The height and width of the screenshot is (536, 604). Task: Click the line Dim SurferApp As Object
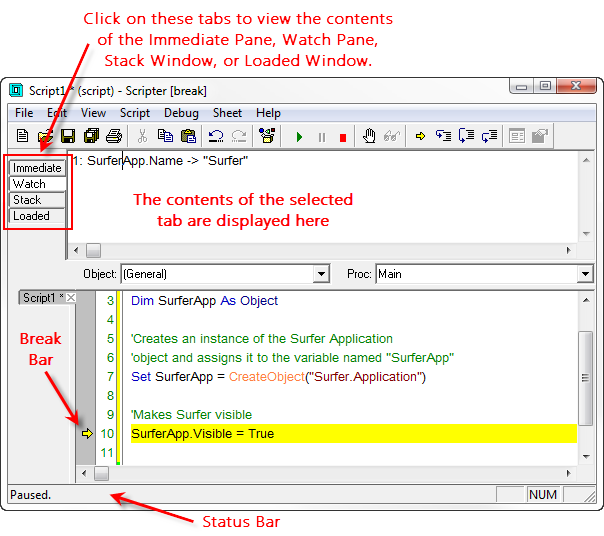click(204, 301)
